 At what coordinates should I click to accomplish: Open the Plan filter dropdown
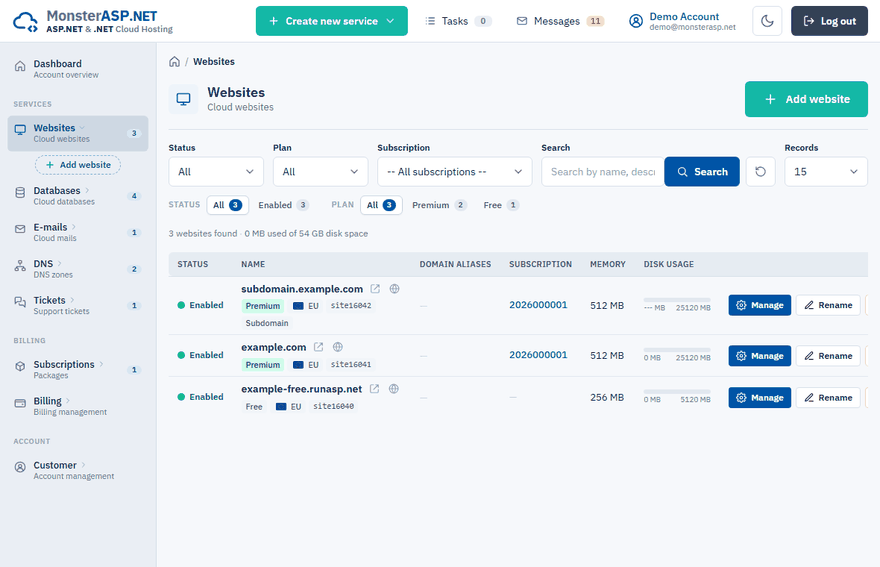click(x=320, y=172)
